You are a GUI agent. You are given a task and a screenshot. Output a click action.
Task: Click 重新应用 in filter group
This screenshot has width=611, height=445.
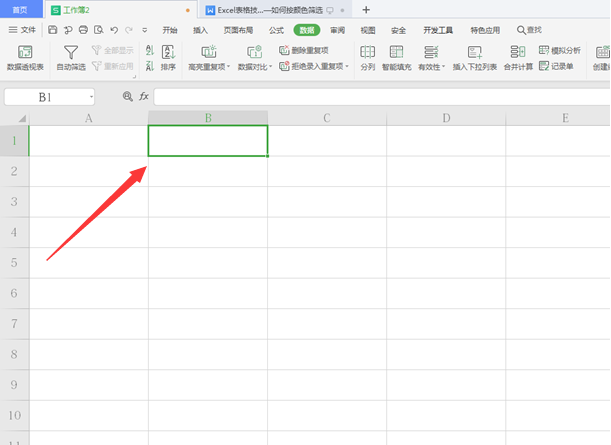(113, 66)
